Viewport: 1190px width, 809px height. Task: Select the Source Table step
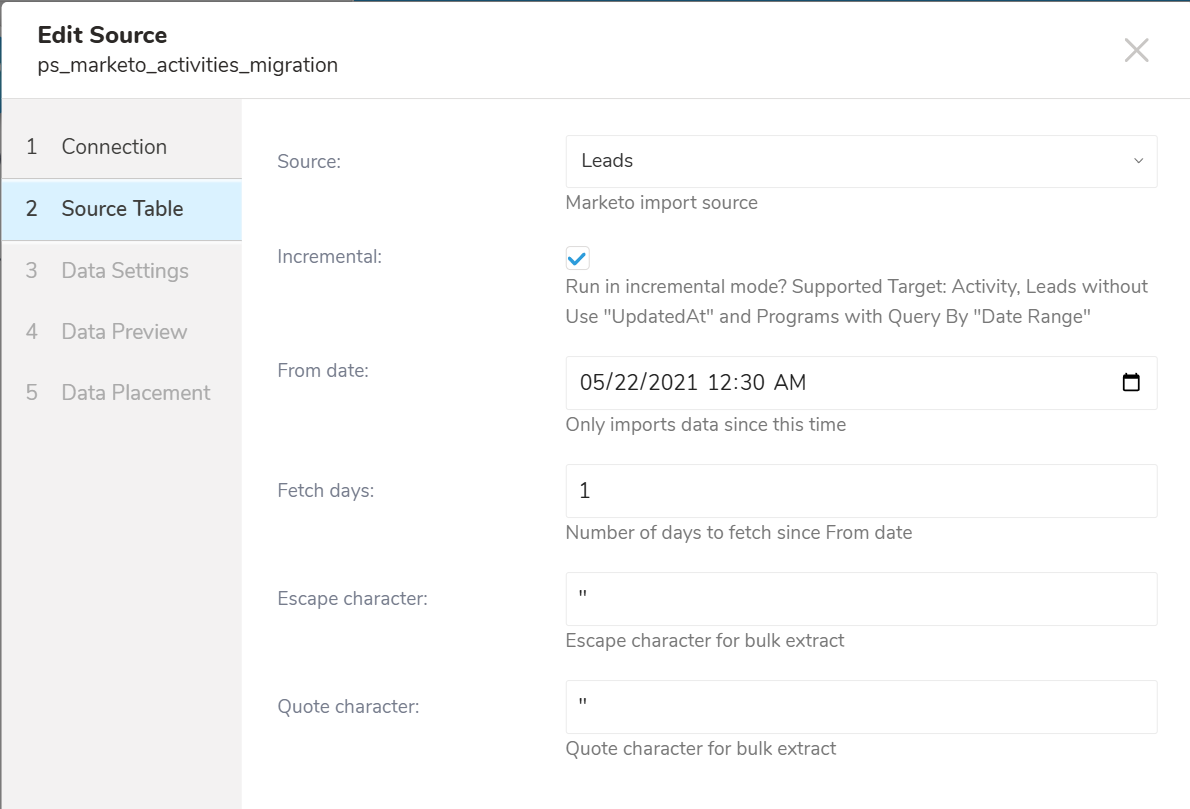(122, 209)
